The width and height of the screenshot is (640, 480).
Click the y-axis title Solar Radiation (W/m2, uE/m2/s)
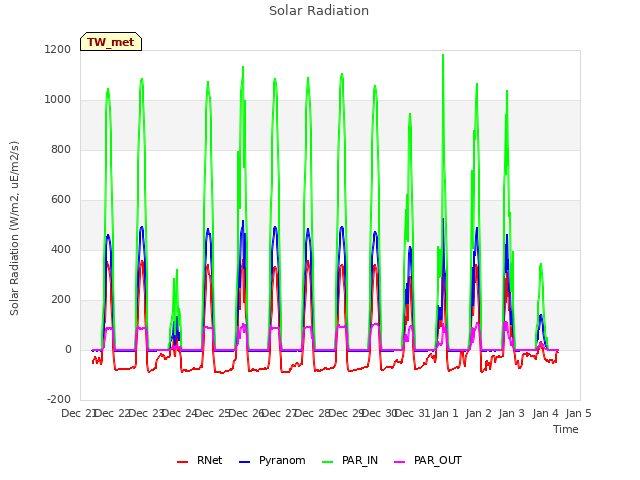14,228
